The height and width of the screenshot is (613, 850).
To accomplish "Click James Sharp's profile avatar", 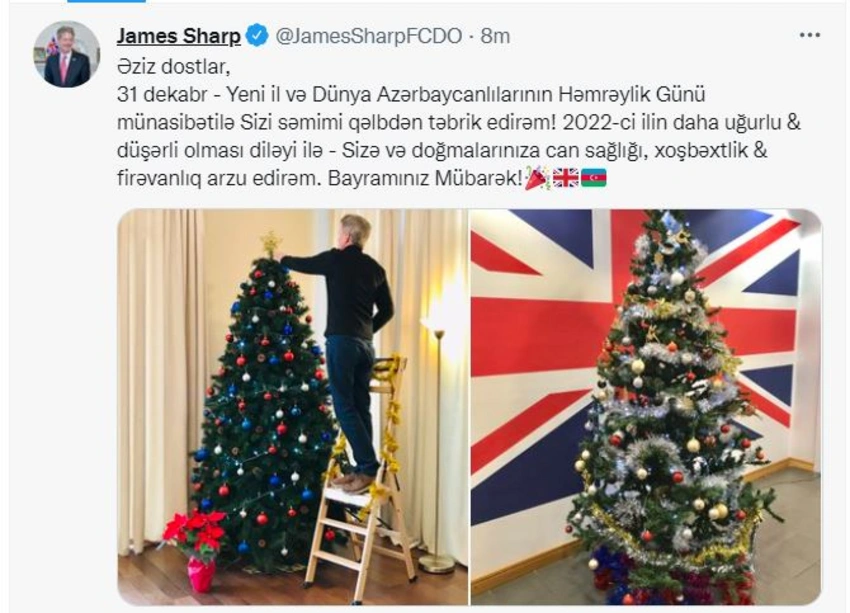I will tap(67, 54).
